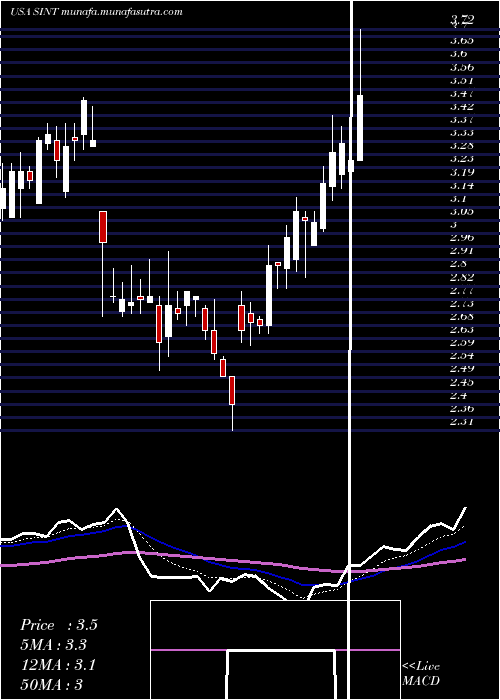Click the 3.6 price axis label

pos(459,54)
